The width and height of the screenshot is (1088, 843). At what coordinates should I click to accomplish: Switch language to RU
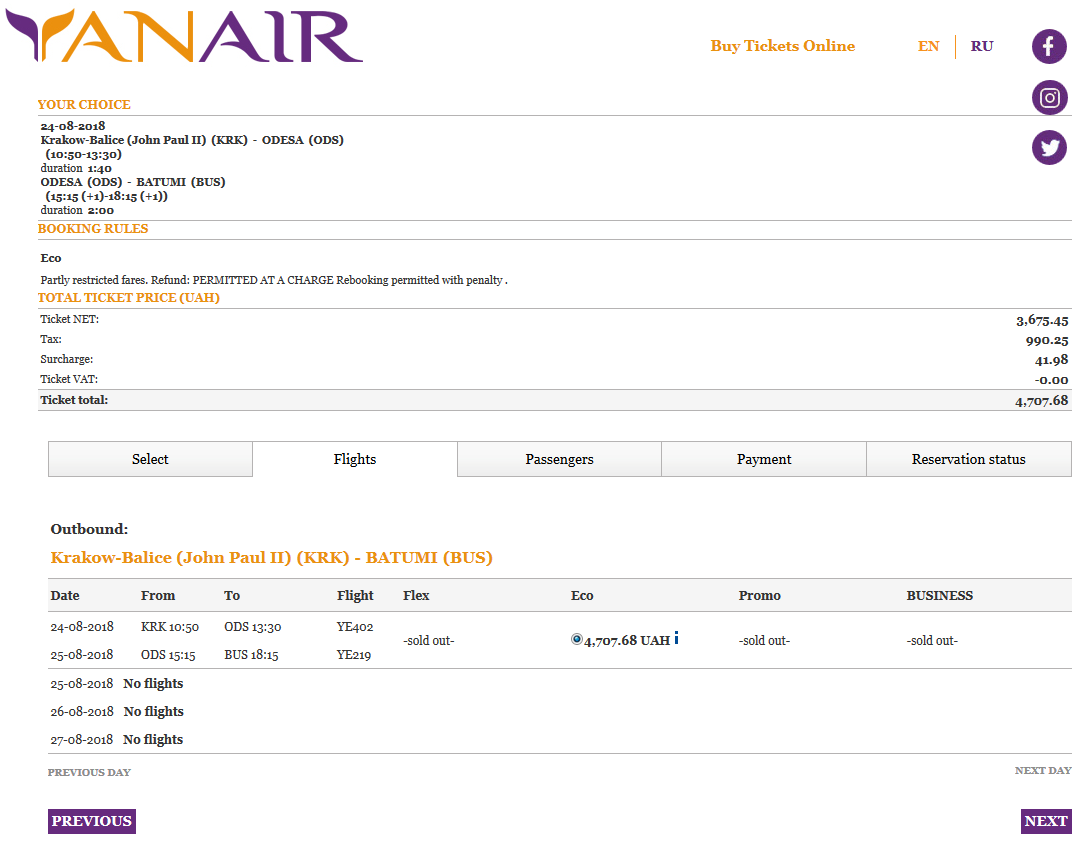pyautogui.click(x=981, y=46)
